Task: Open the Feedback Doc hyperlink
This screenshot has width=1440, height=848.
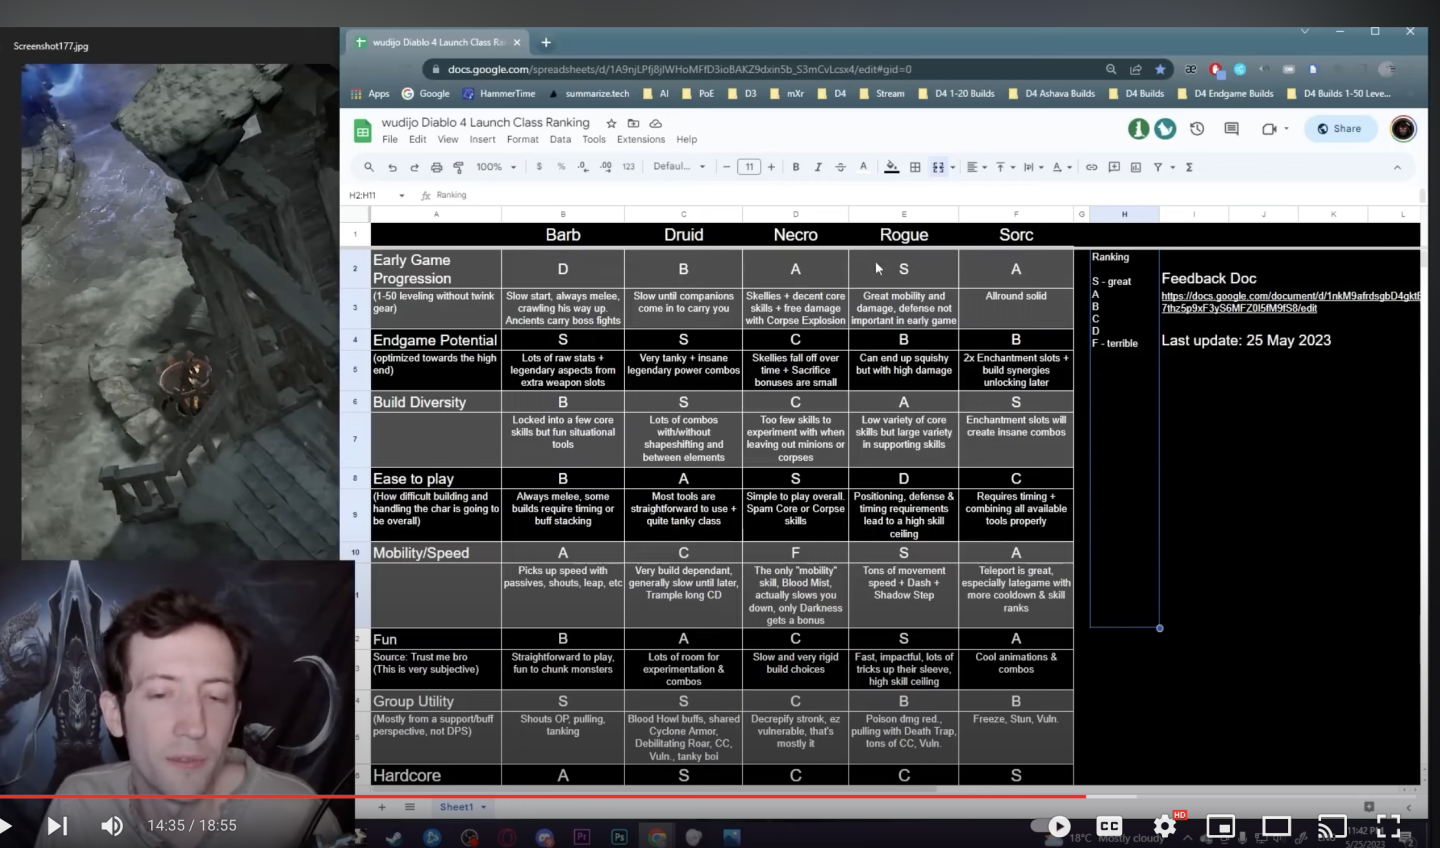Action: point(1290,302)
